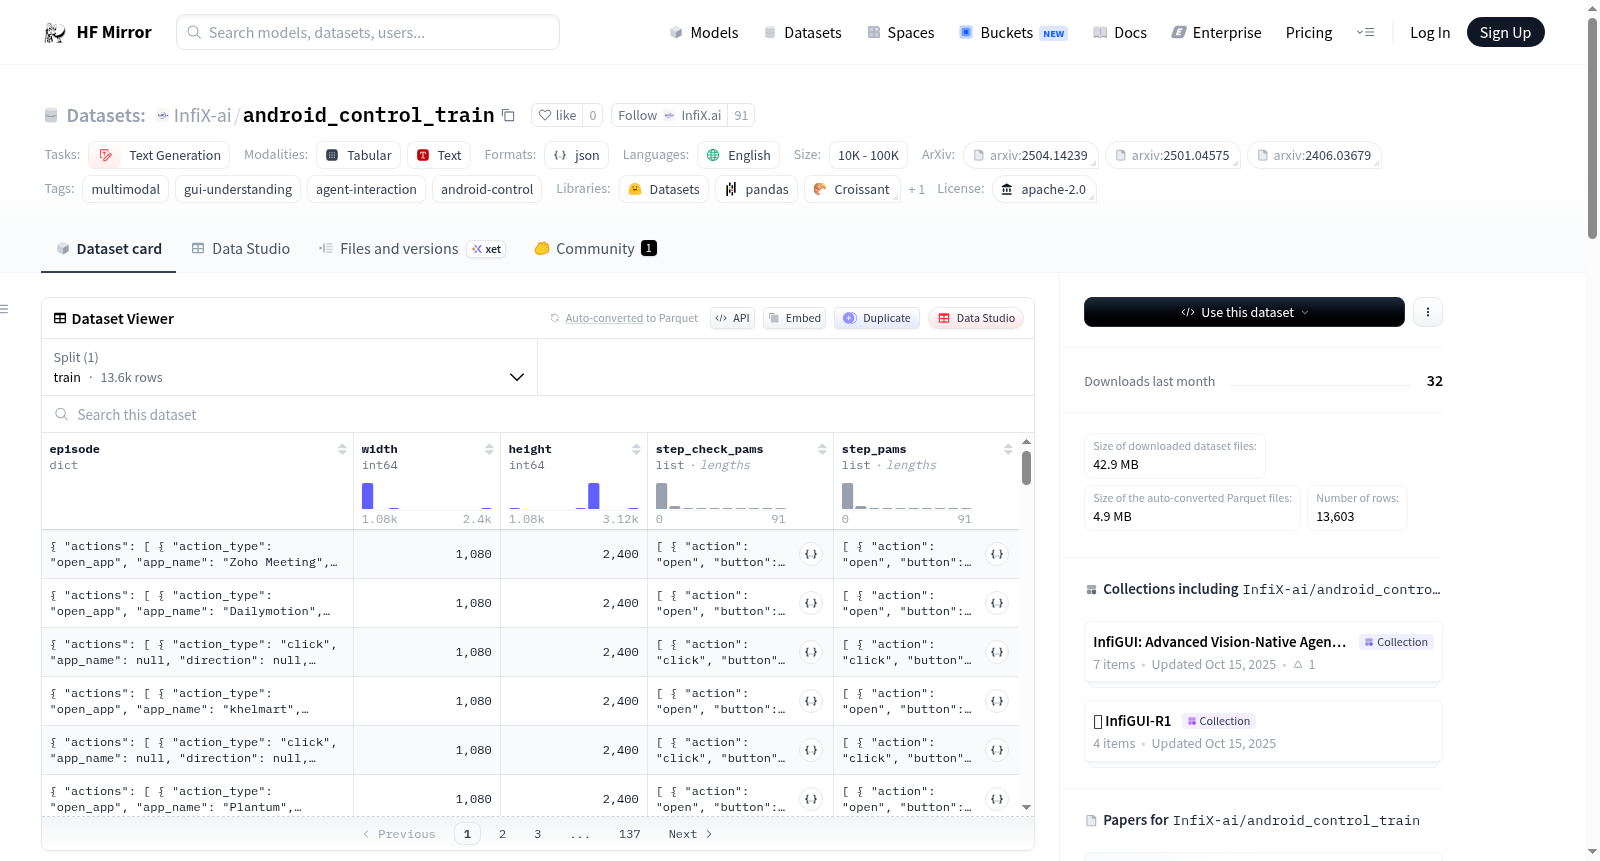The height and width of the screenshot is (861, 1600).
Task: Open the three-dot dataset options menu
Action: point(1427,312)
